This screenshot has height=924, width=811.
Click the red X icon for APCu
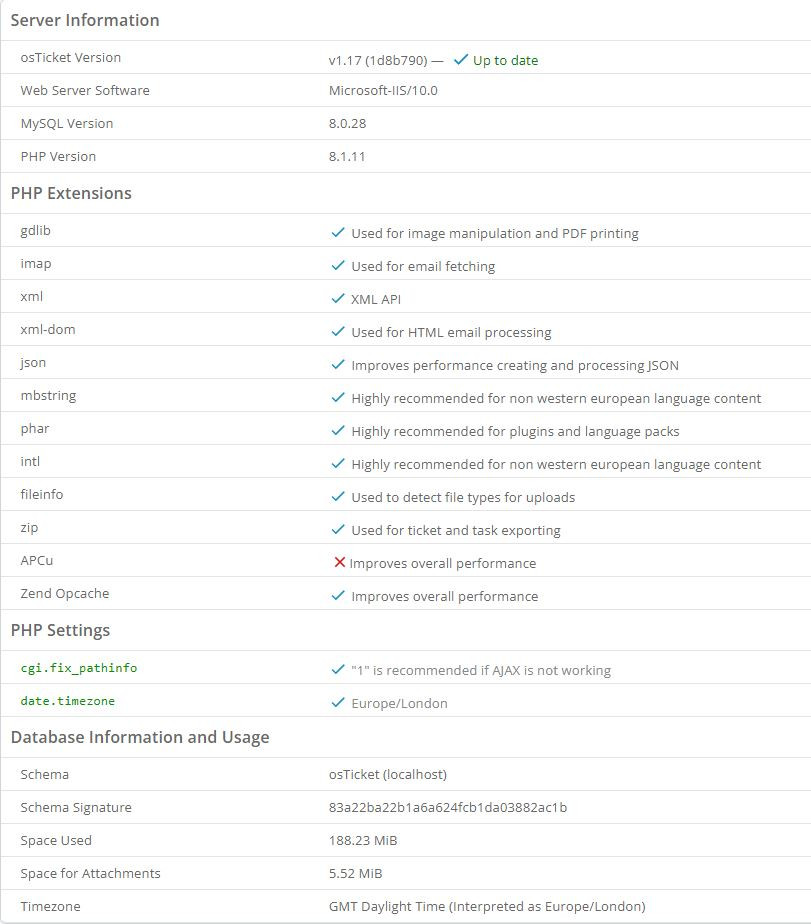coord(339,563)
